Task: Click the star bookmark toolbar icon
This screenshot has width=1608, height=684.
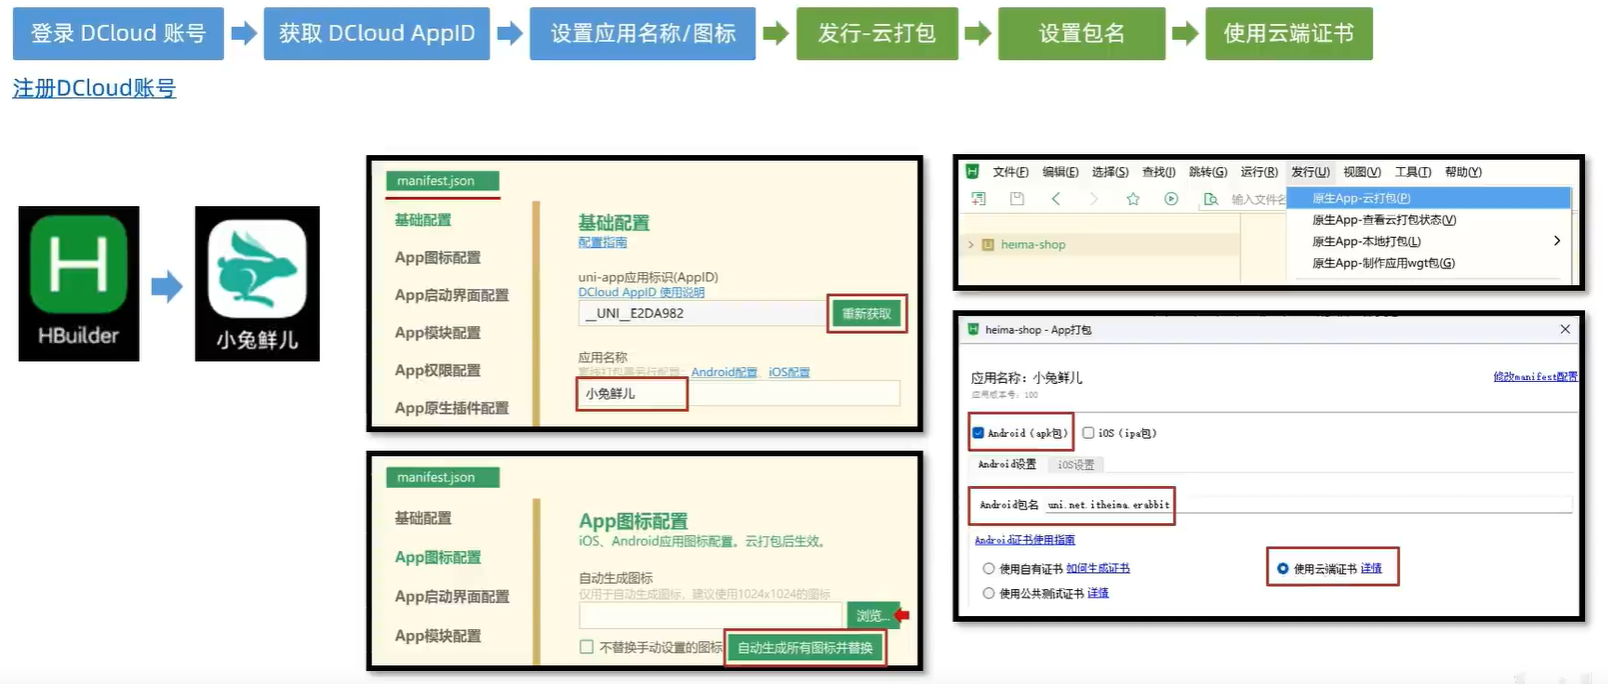Action: coord(1133,199)
